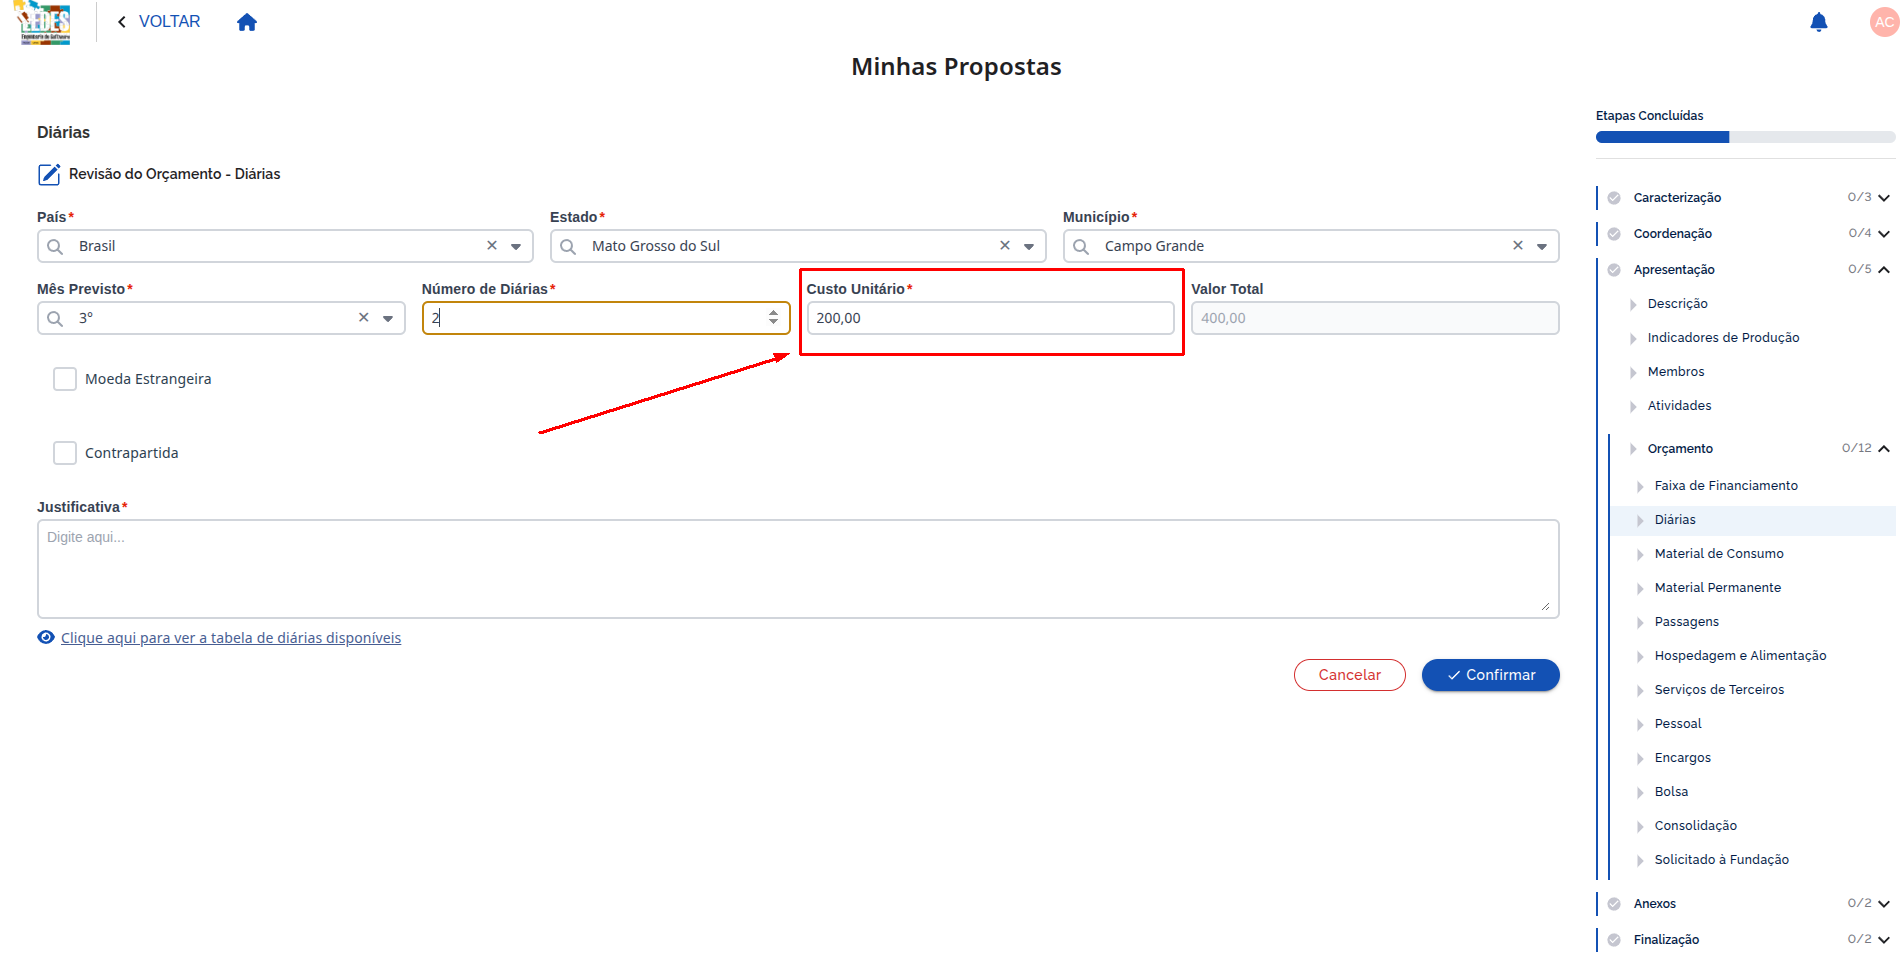Click the search icon in Mês Previsto field
Screen dimensions: 1903x956
(56, 318)
